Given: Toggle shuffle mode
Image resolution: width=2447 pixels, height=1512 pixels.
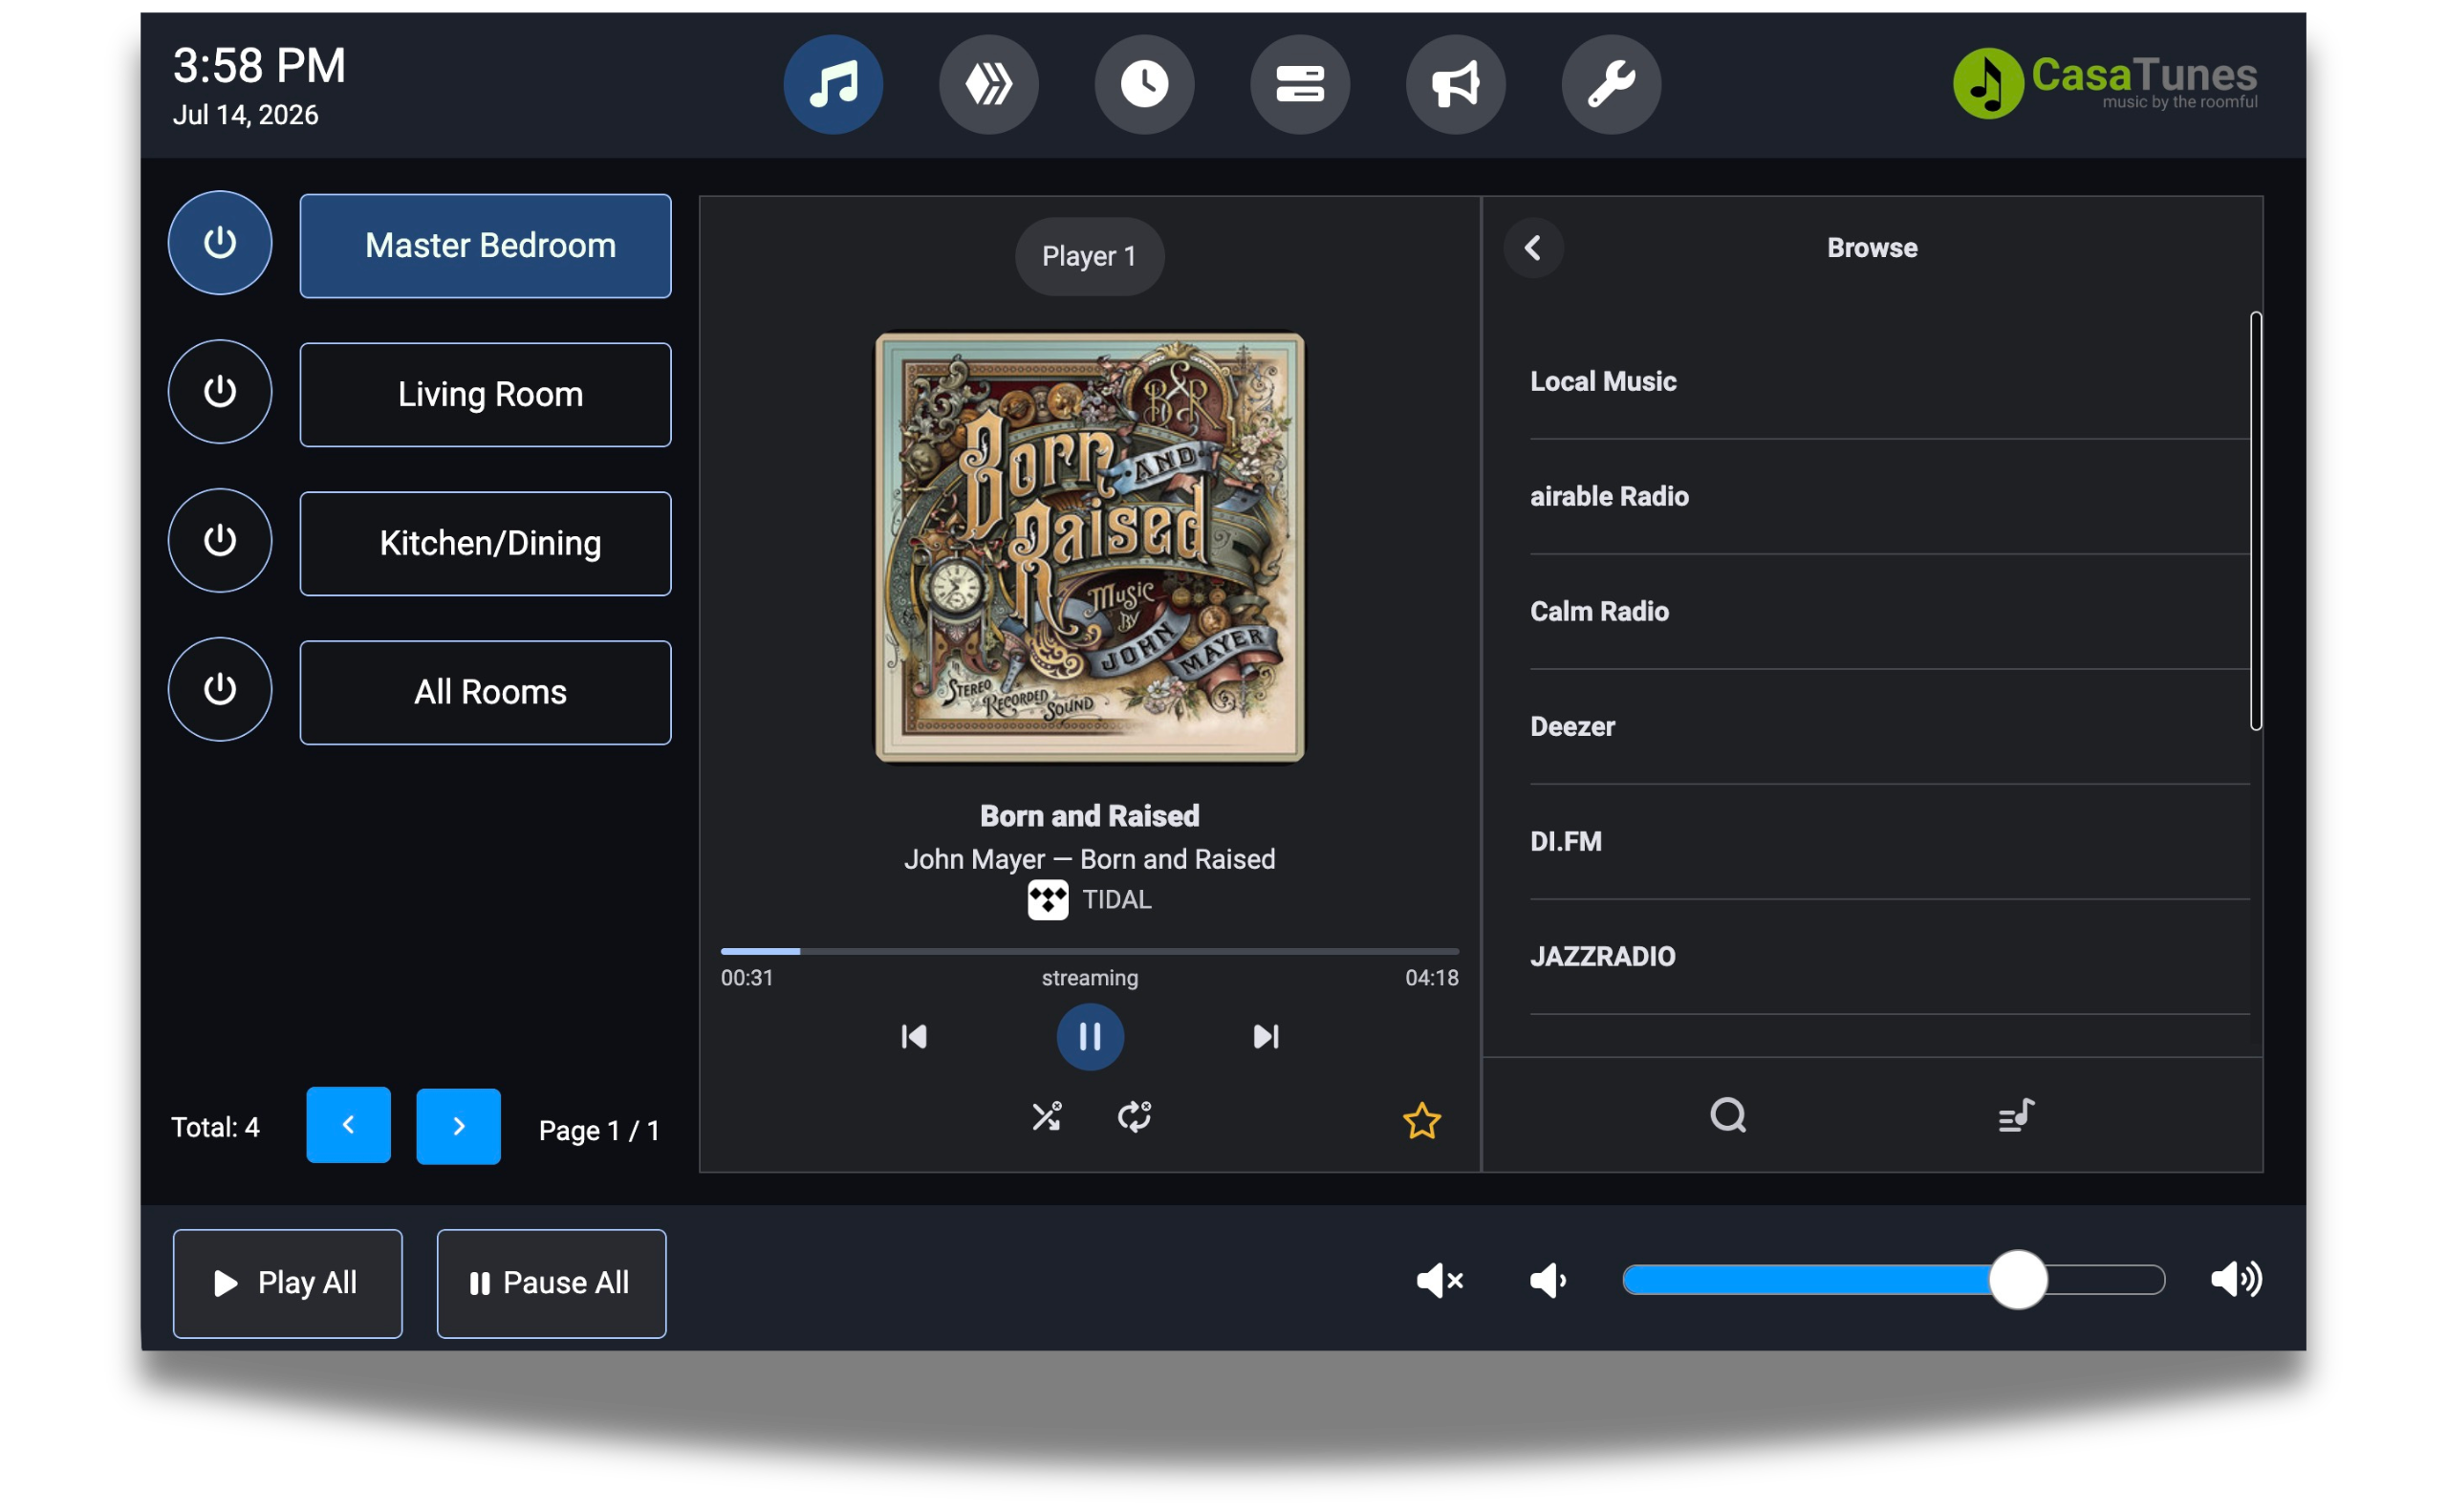Looking at the screenshot, I should pos(1047,1117).
